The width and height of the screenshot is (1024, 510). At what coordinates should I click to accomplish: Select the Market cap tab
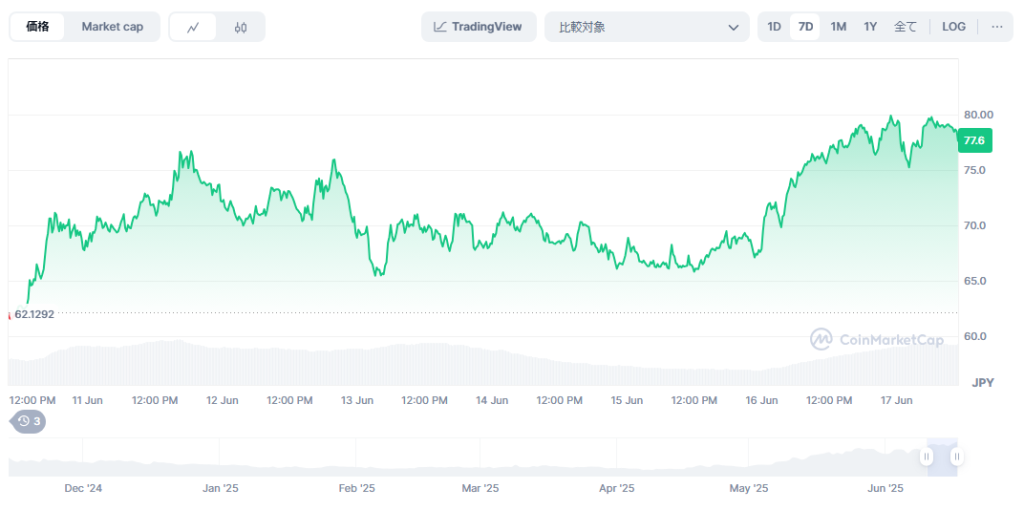click(x=112, y=27)
